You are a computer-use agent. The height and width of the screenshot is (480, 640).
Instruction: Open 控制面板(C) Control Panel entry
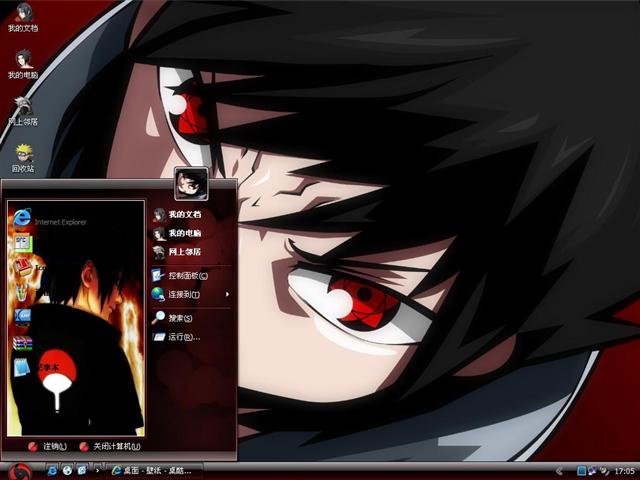tap(180, 276)
